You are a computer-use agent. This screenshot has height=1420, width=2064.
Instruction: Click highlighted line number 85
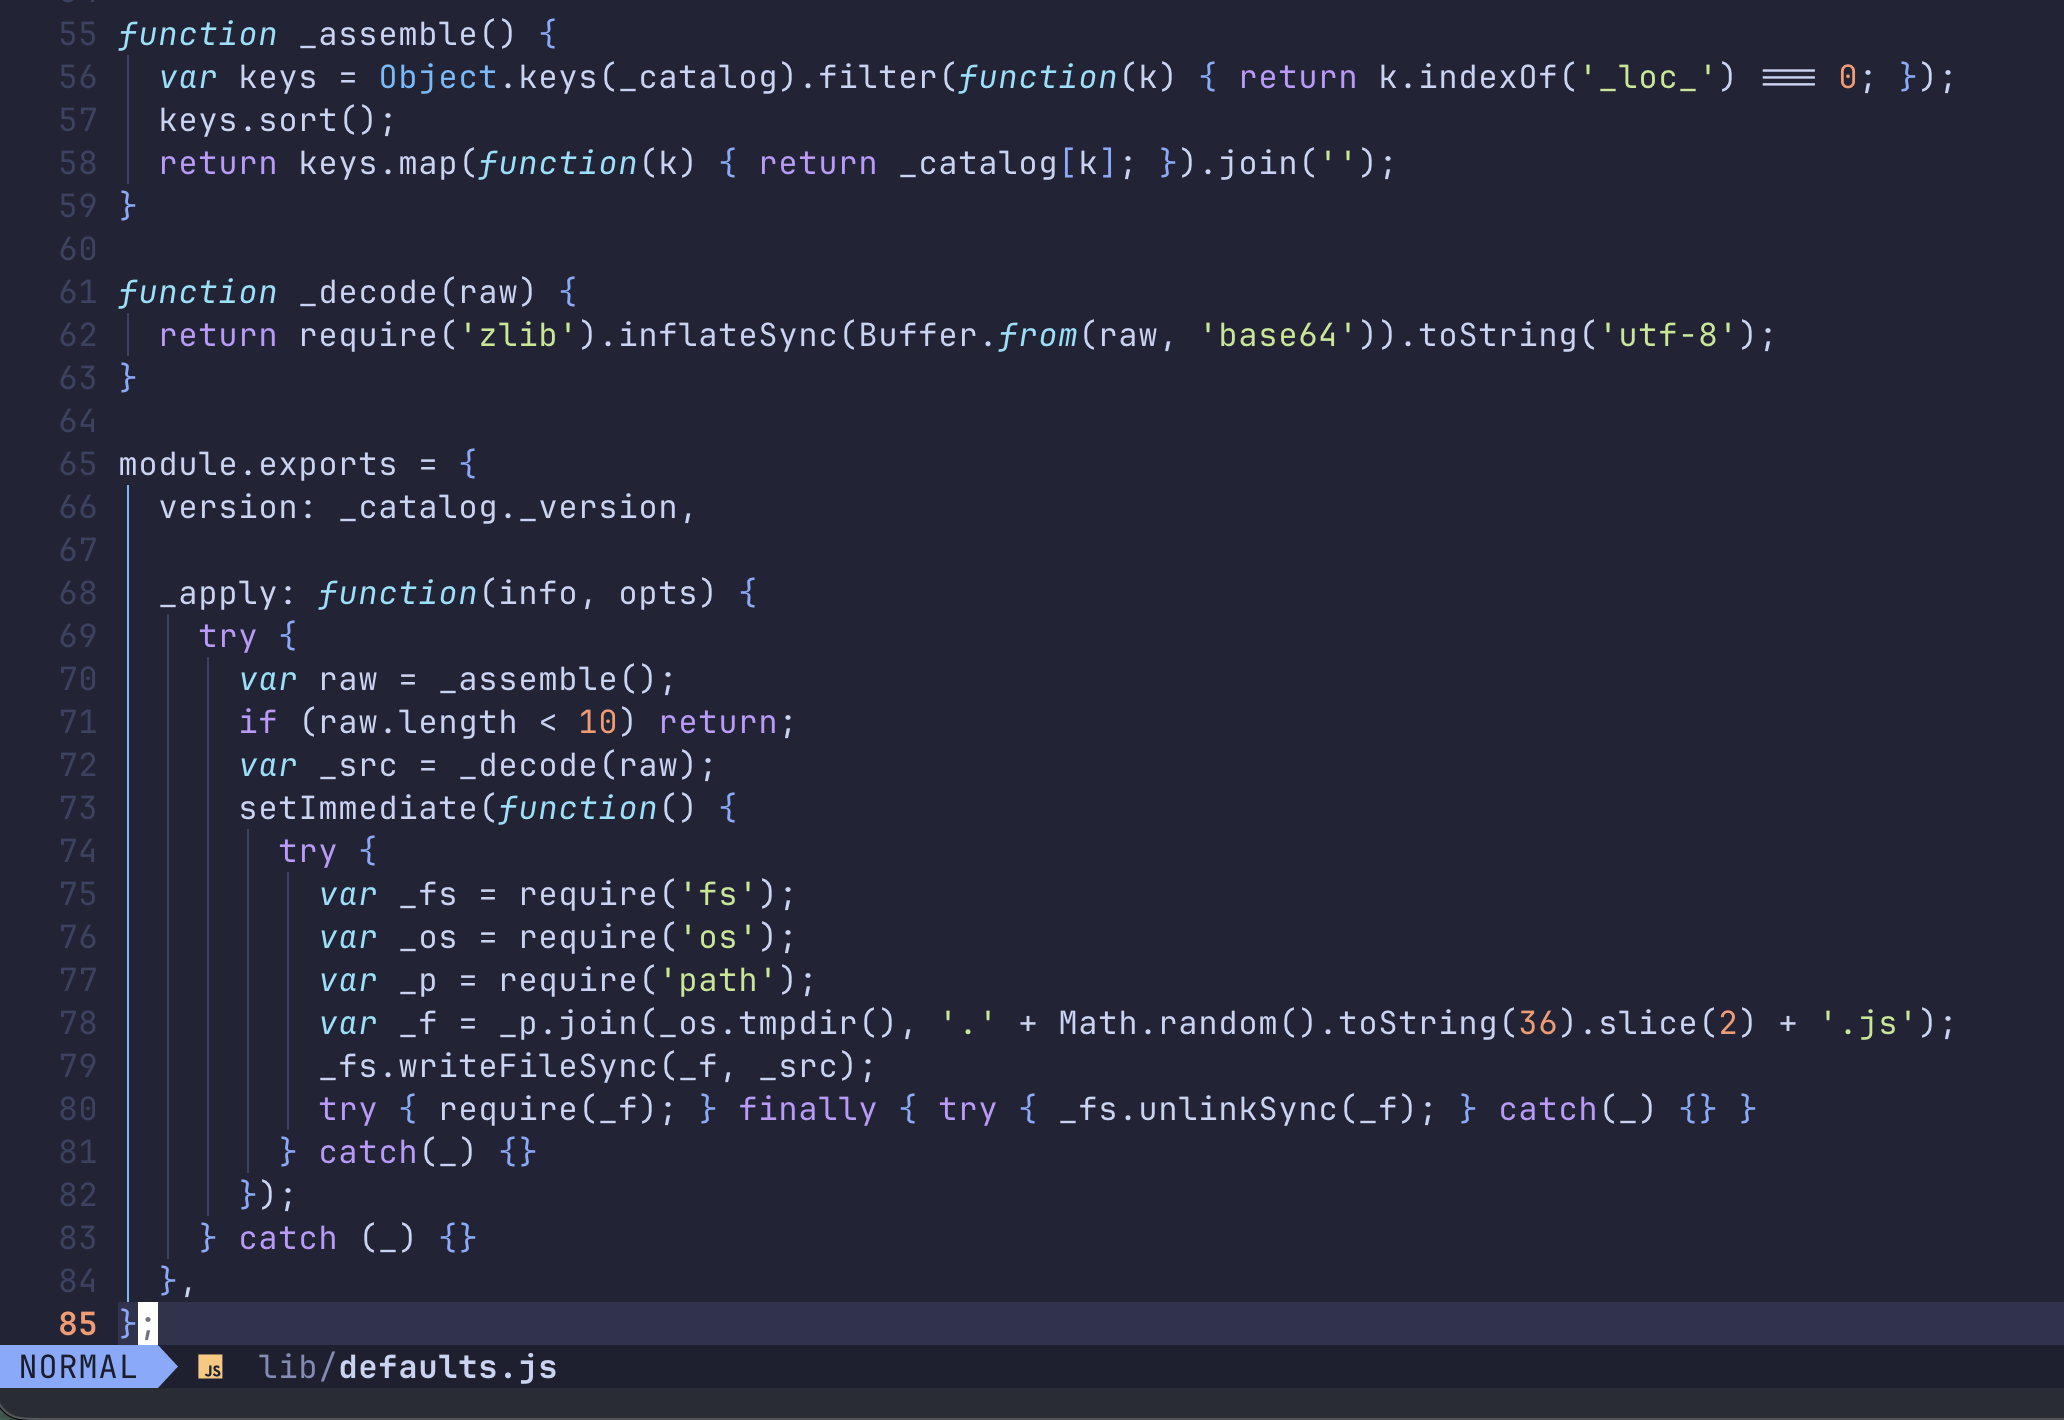tap(77, 1323)
